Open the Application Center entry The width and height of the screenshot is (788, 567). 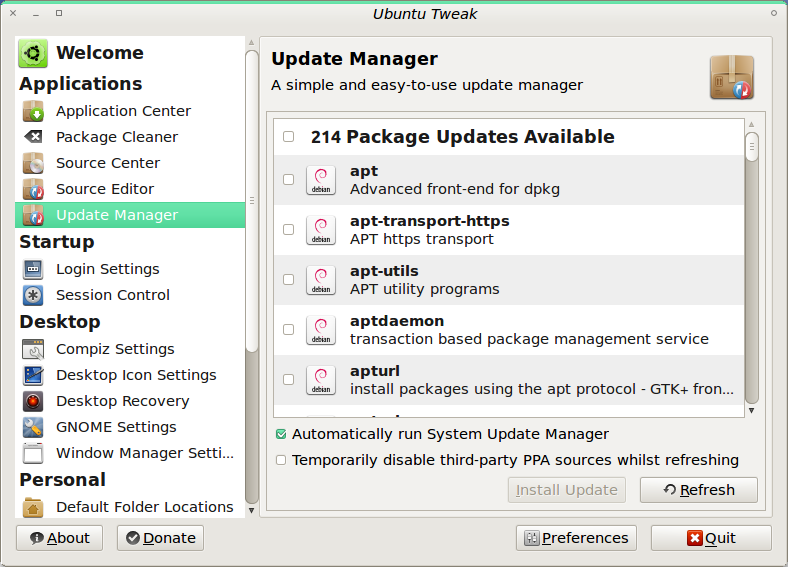(130, 111)
